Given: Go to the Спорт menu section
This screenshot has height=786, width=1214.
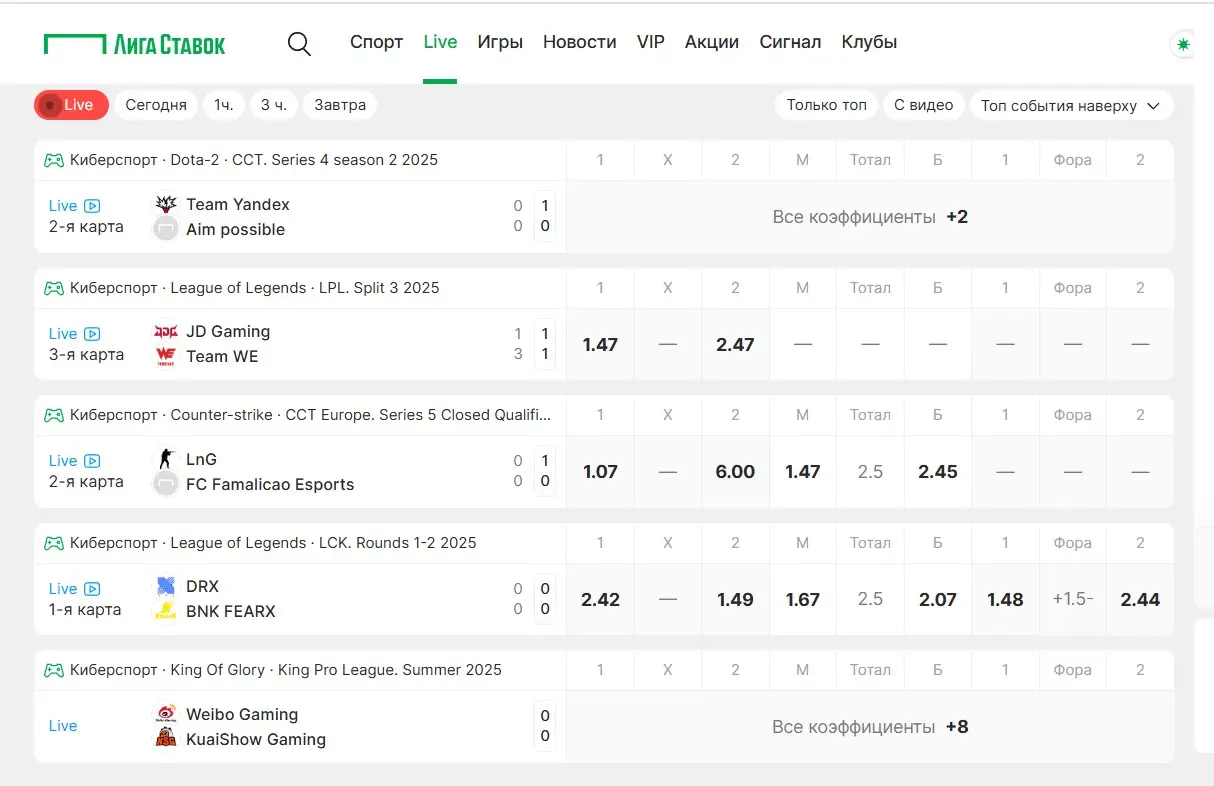Looking at the screenshot, I should click(376, 42).
